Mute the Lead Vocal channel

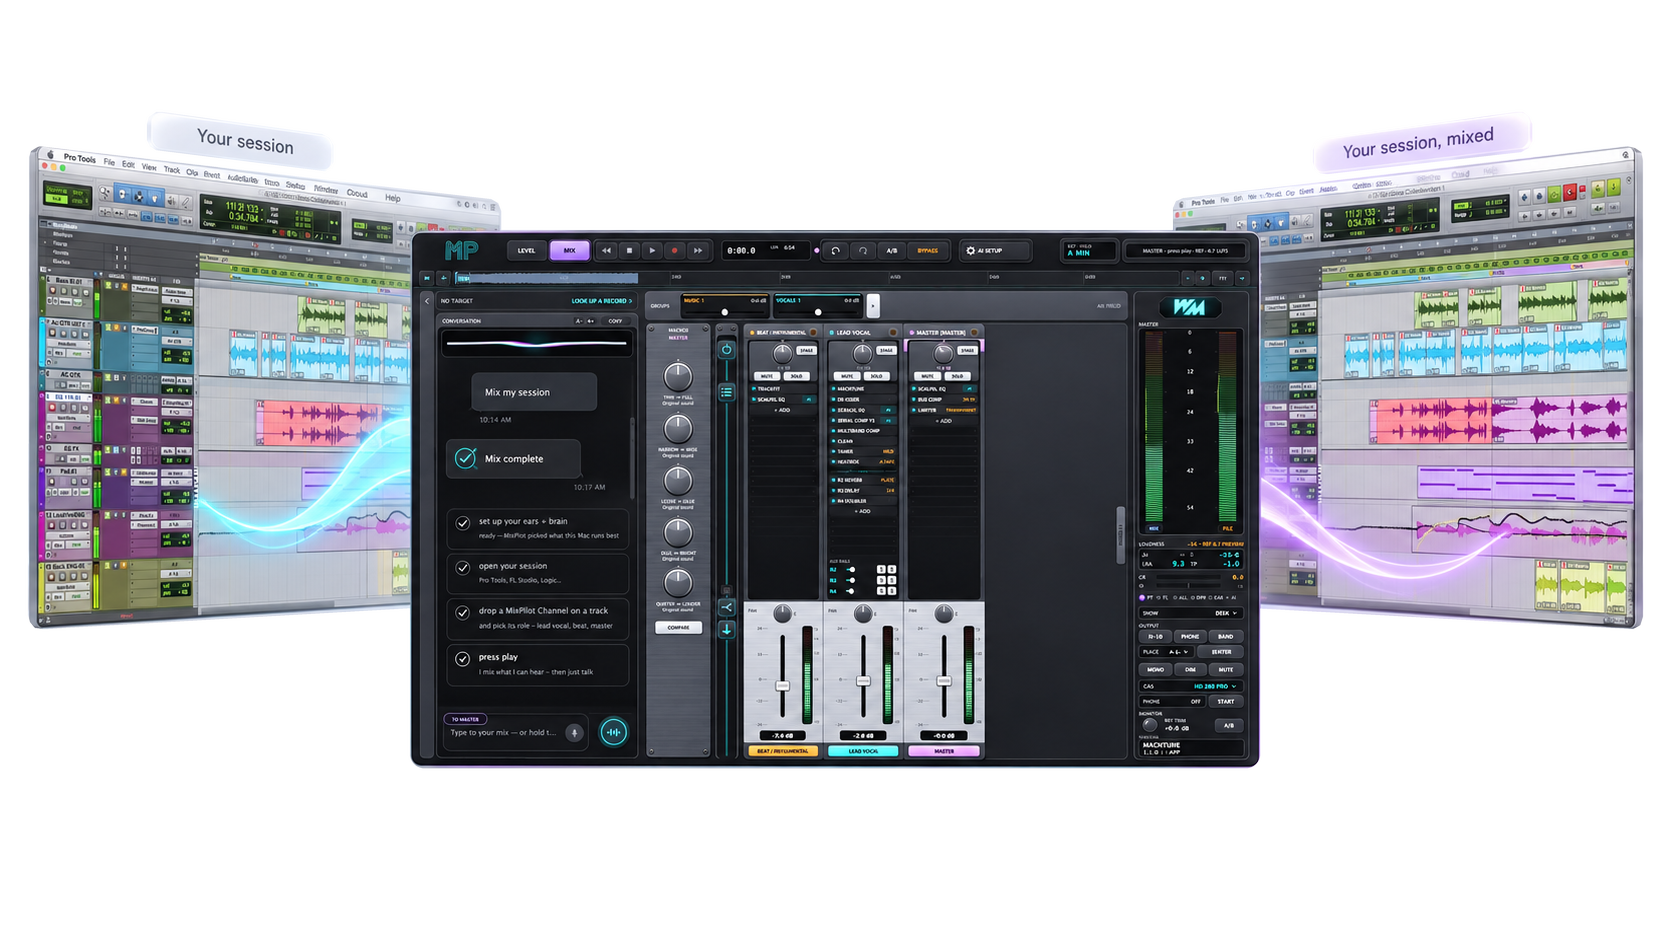click(847, 376)
